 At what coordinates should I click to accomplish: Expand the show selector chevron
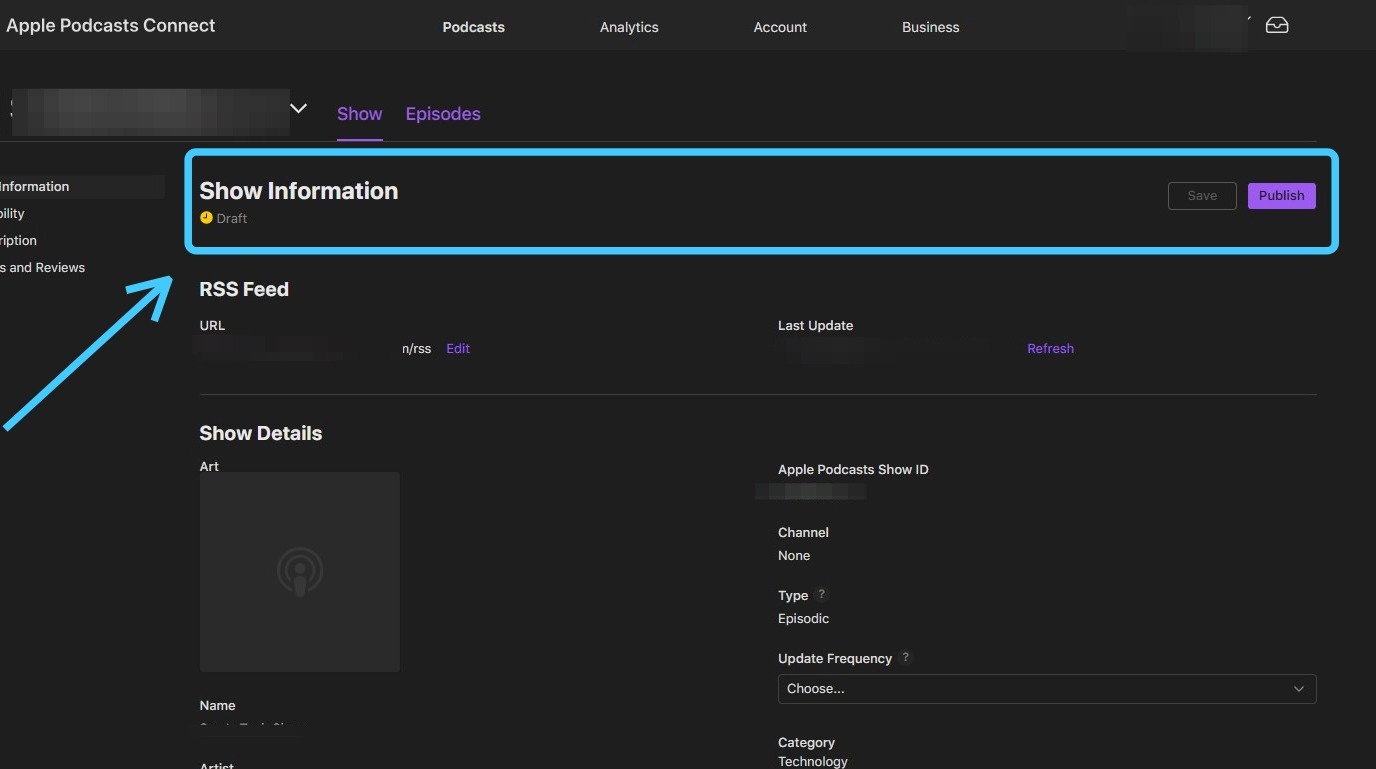pyautogui.click(x=298, y=109)
